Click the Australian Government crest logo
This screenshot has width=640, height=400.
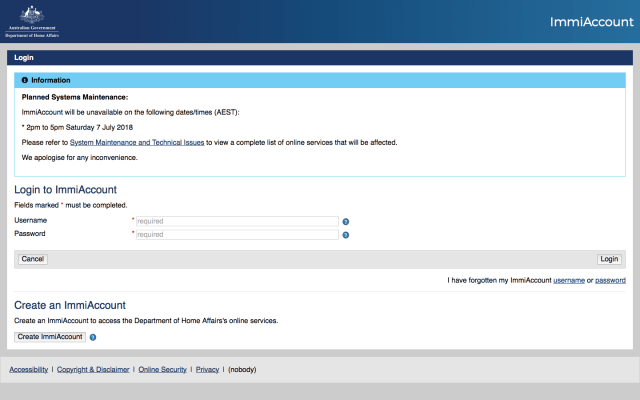coord(32,20)
